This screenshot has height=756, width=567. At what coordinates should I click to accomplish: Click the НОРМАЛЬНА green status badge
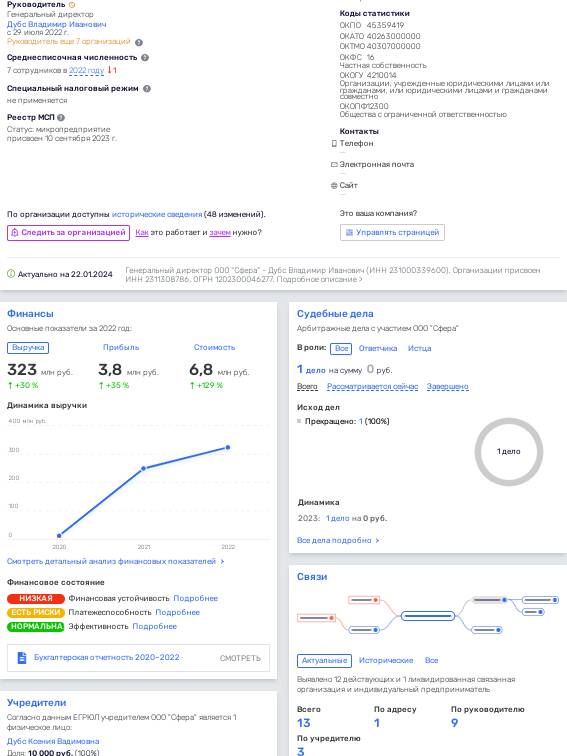36,626
